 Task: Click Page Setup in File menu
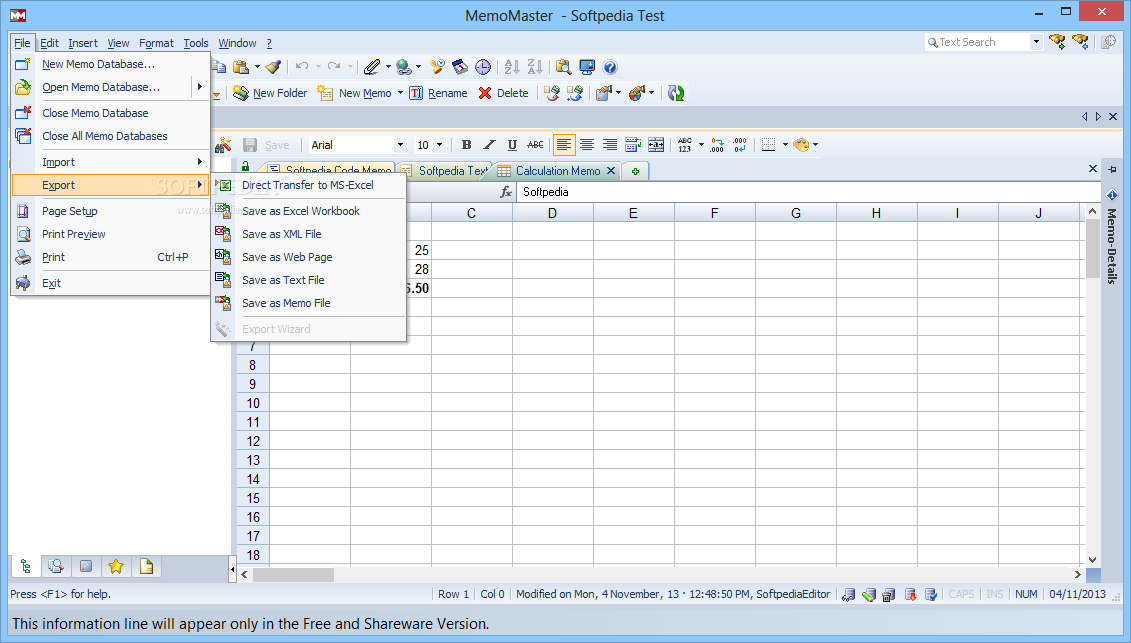coord(110,211)
